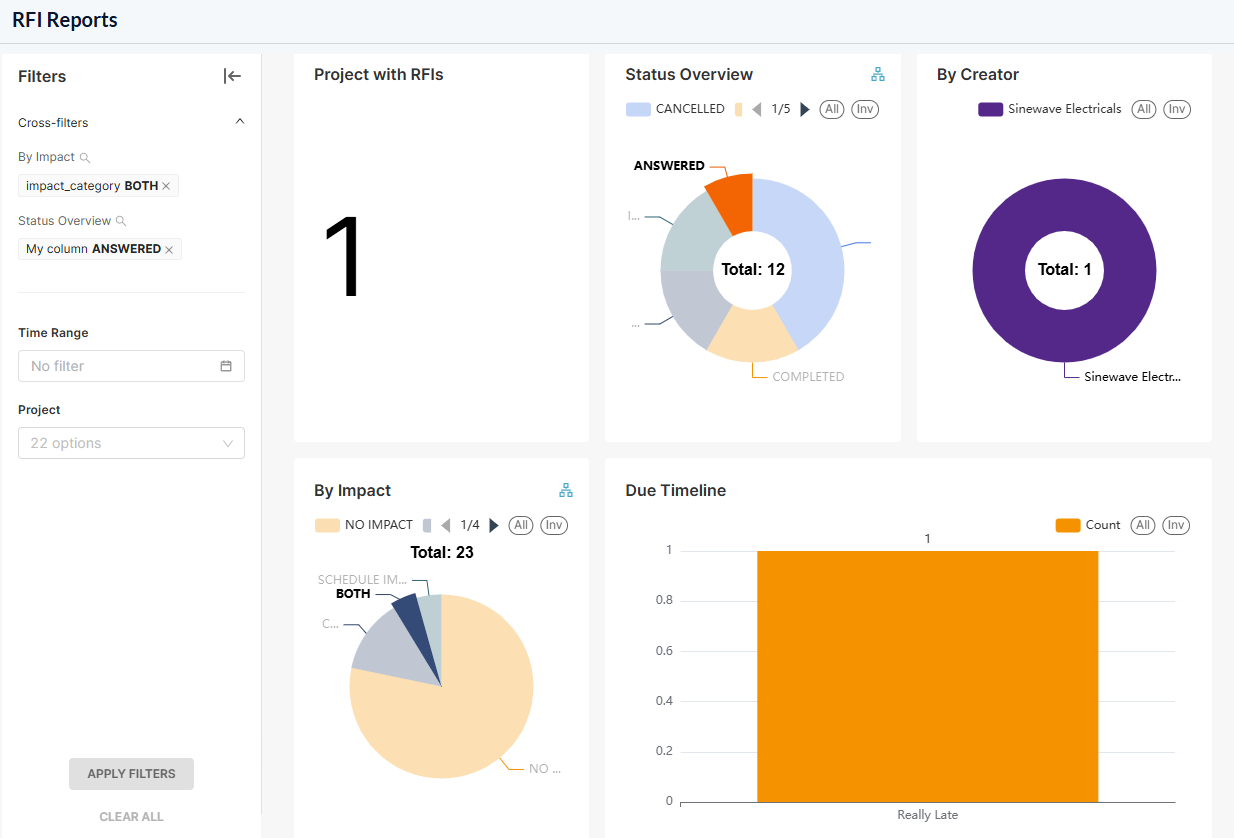Viewport: 1234px width, 838px height.
Task: Click the APPLY FILTERS button
Action: click(x=131, y=774)
